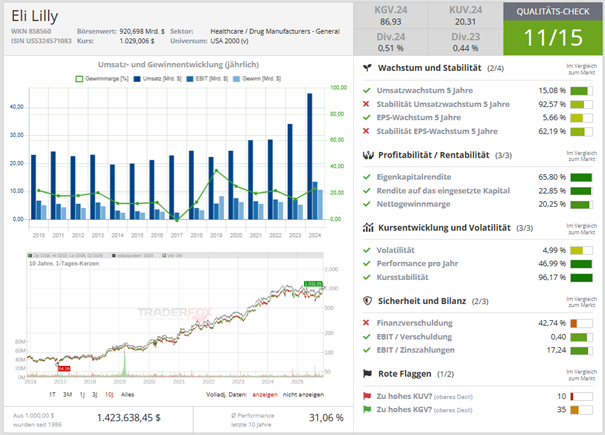Click the Sicherheit und Bilanz shield icon
This screenshot has width=605, height=435.
click(x=367, y=300)
